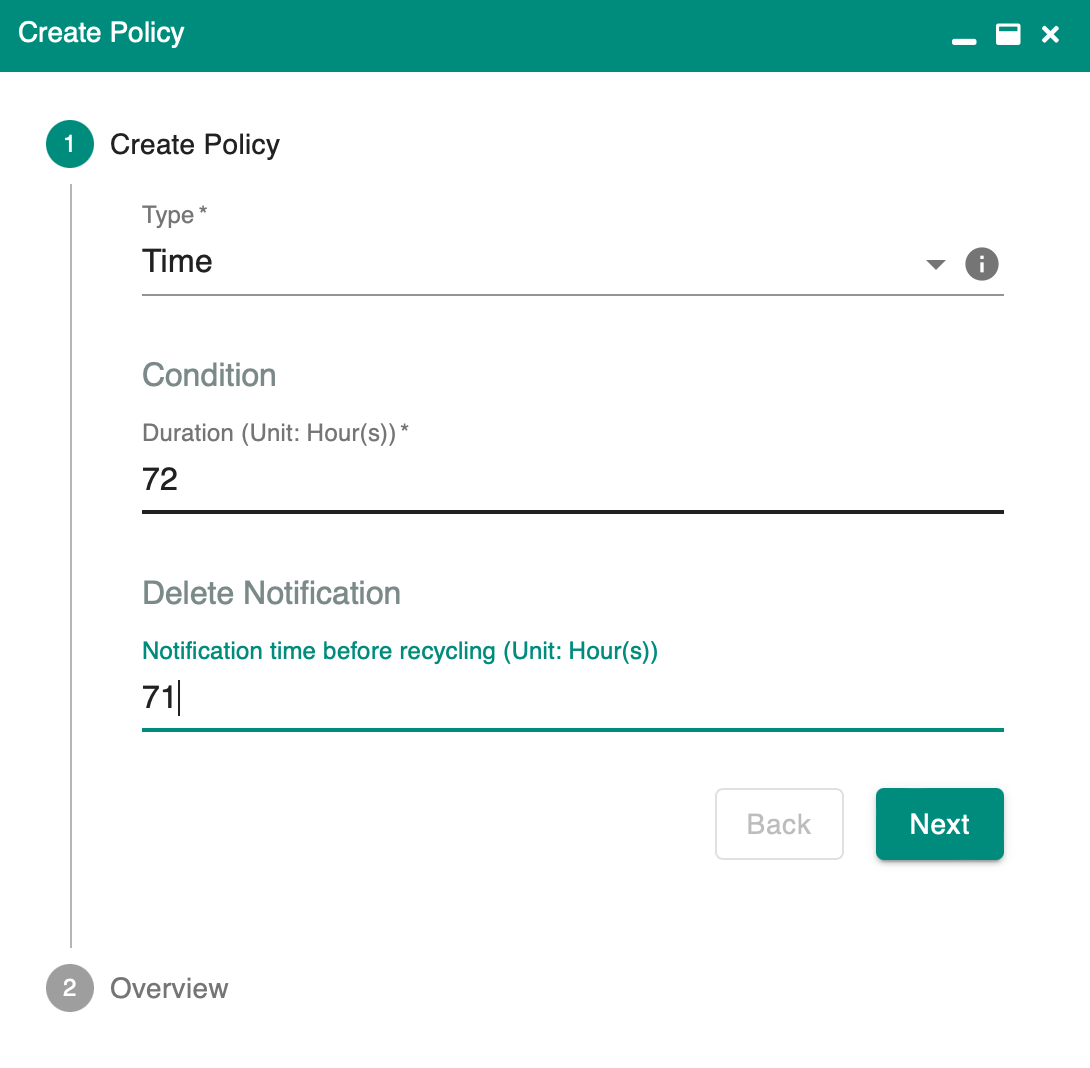Maximize the Create Policy dialog
1090x1068 pixels.
click(1008, 34)
